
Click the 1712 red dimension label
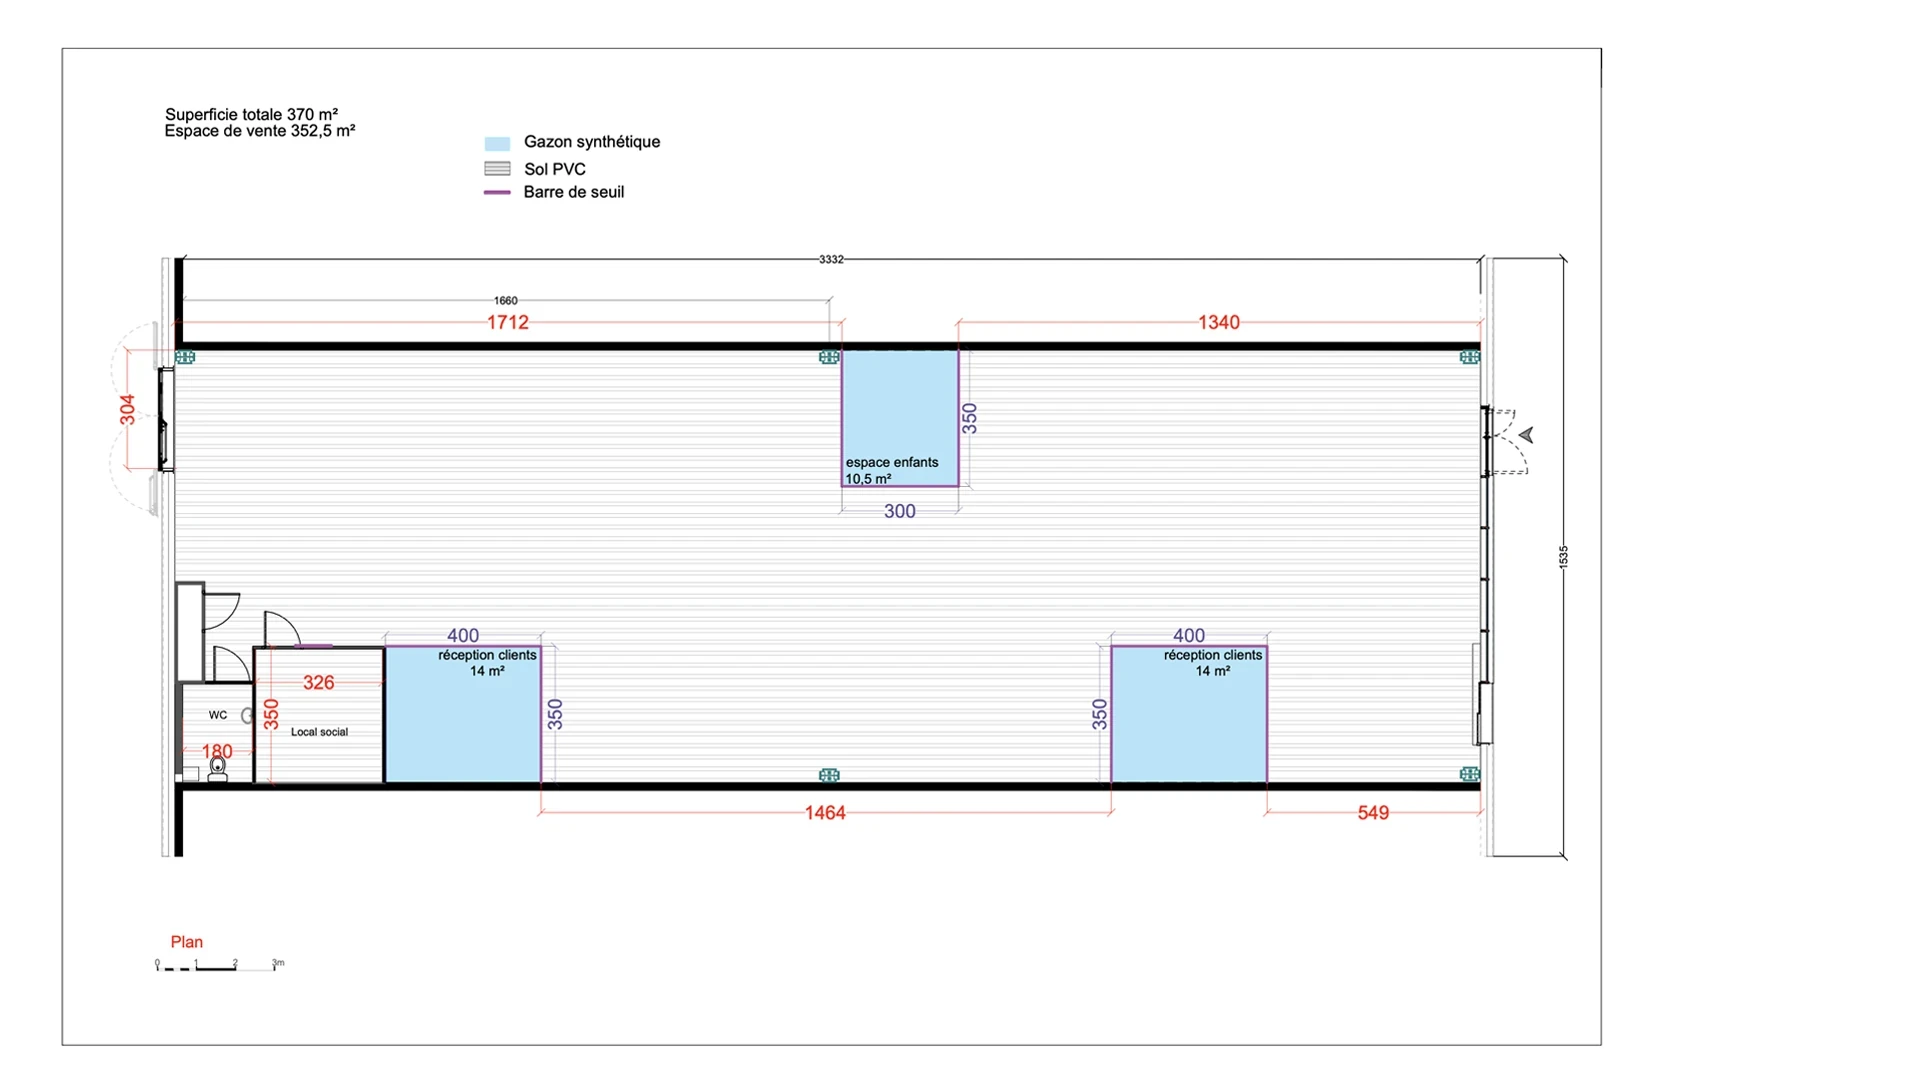click(508, 322)
